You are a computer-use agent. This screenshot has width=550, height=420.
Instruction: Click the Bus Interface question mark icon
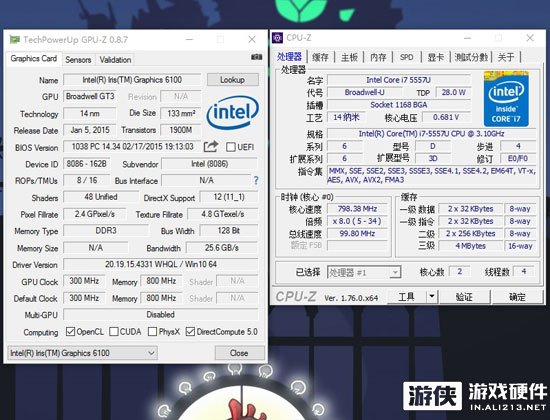(256, 180)
